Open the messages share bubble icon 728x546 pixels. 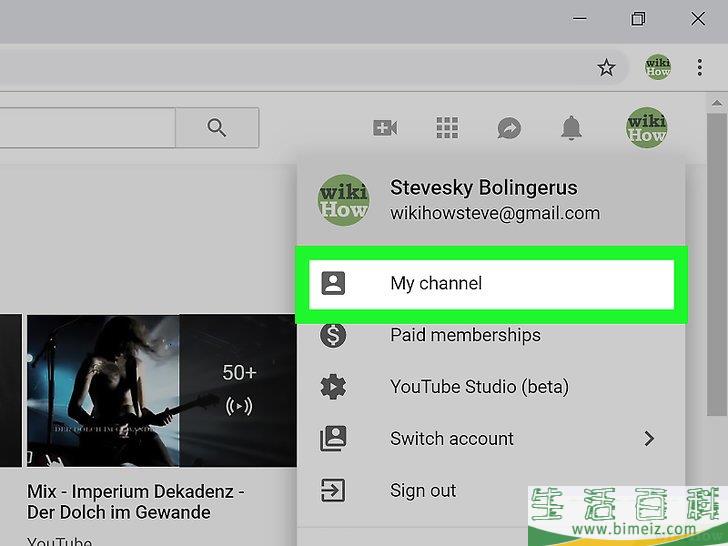[x=509, y=128]
